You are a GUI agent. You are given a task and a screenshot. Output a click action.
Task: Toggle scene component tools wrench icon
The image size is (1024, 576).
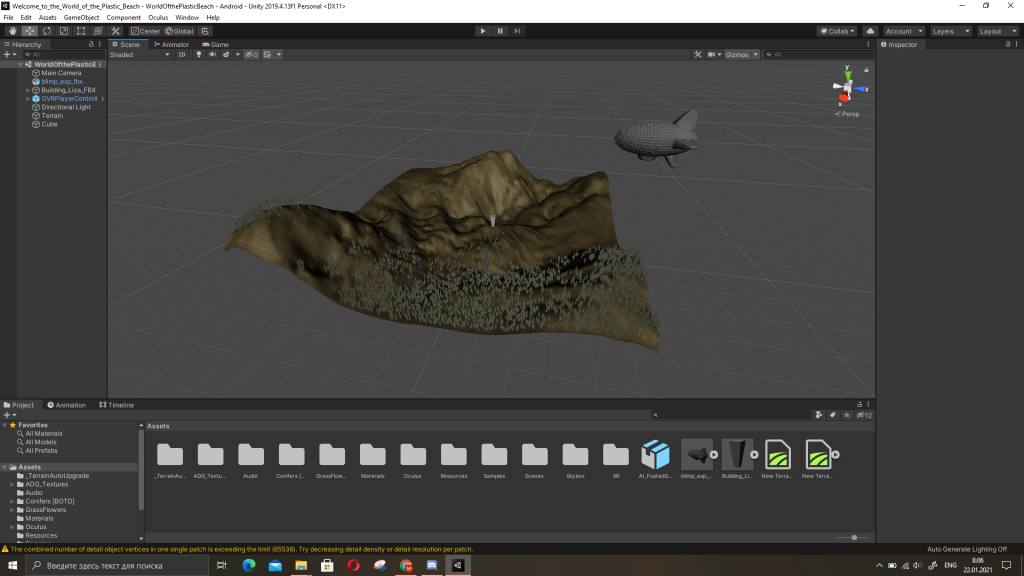[697, 54]
